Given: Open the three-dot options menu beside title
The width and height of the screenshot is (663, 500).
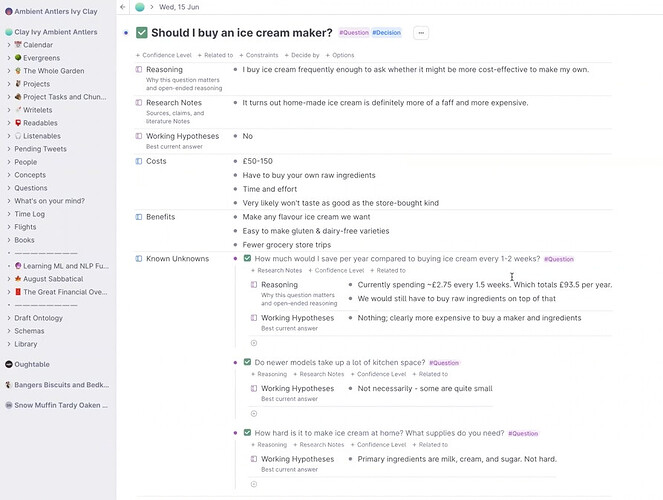Looking at the screenshot, I should 421,33.
